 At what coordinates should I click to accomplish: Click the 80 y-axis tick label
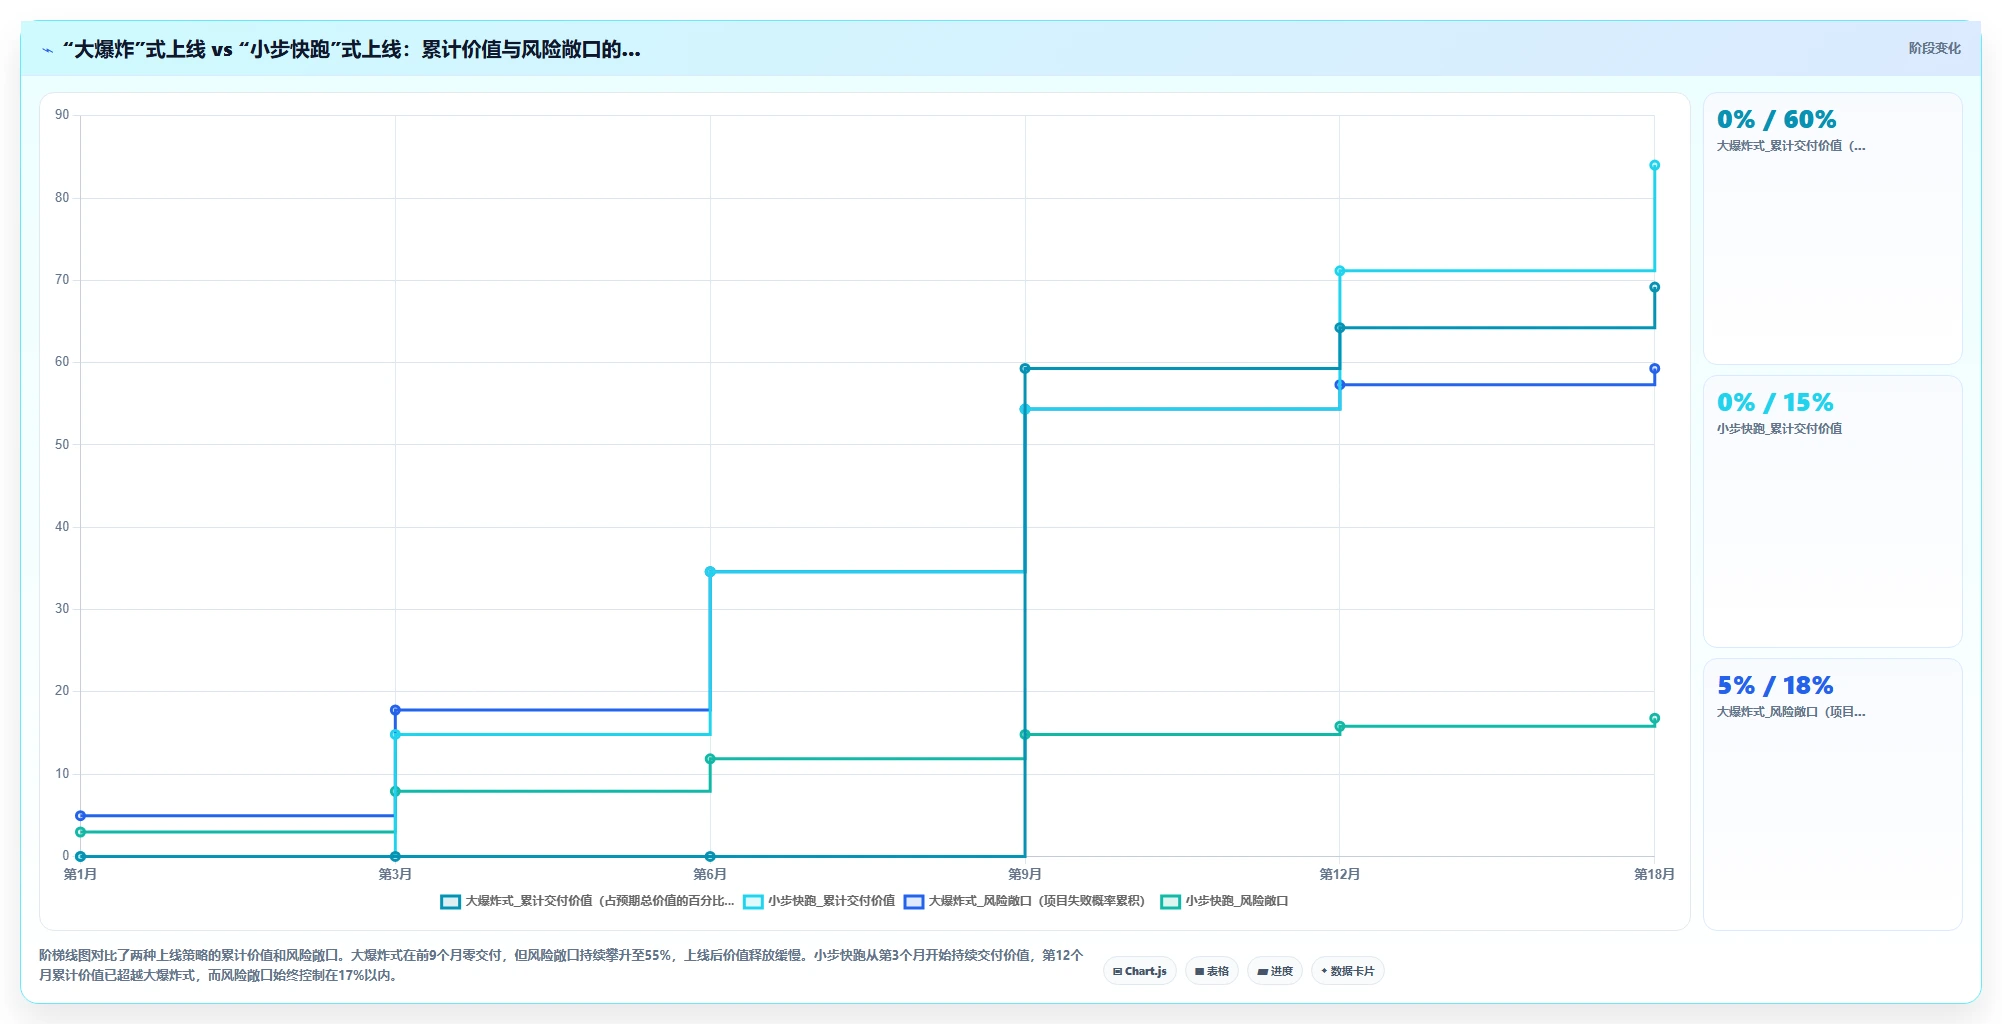click(x=62, y=198)
